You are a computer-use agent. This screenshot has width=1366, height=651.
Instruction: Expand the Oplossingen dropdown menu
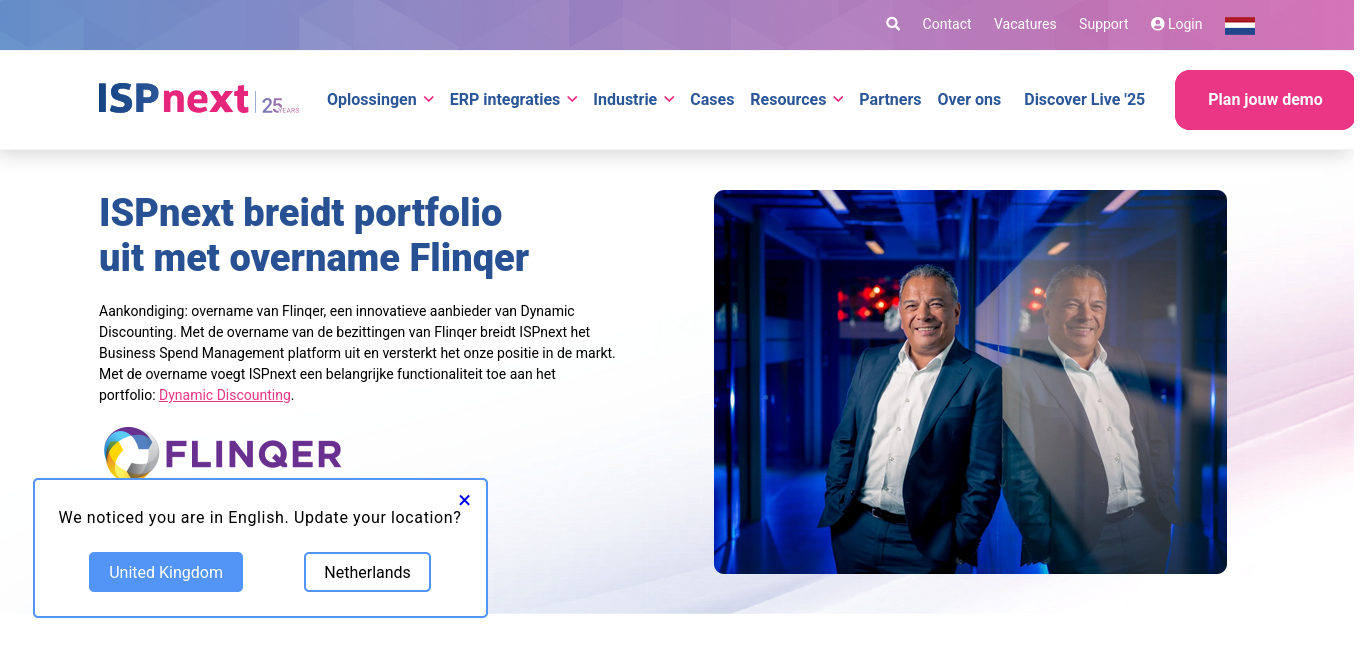[380, 100]
